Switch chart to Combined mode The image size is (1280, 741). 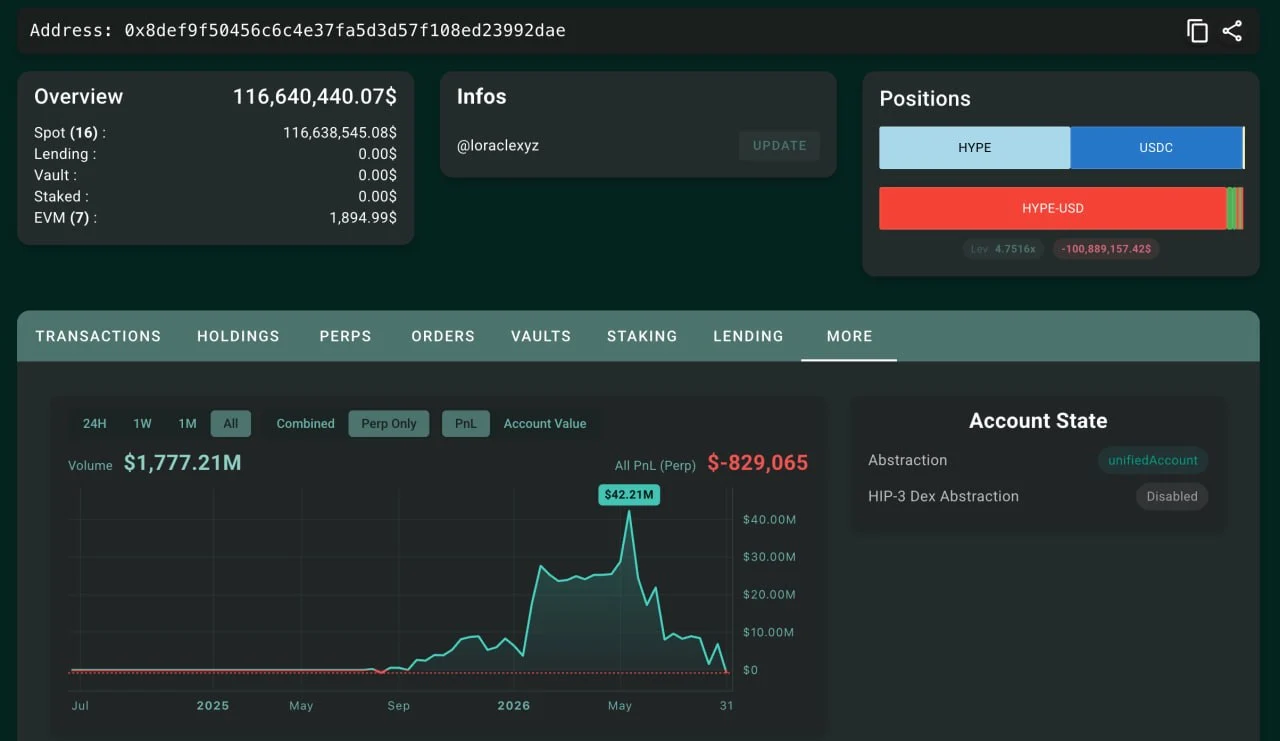coord(305,424)
